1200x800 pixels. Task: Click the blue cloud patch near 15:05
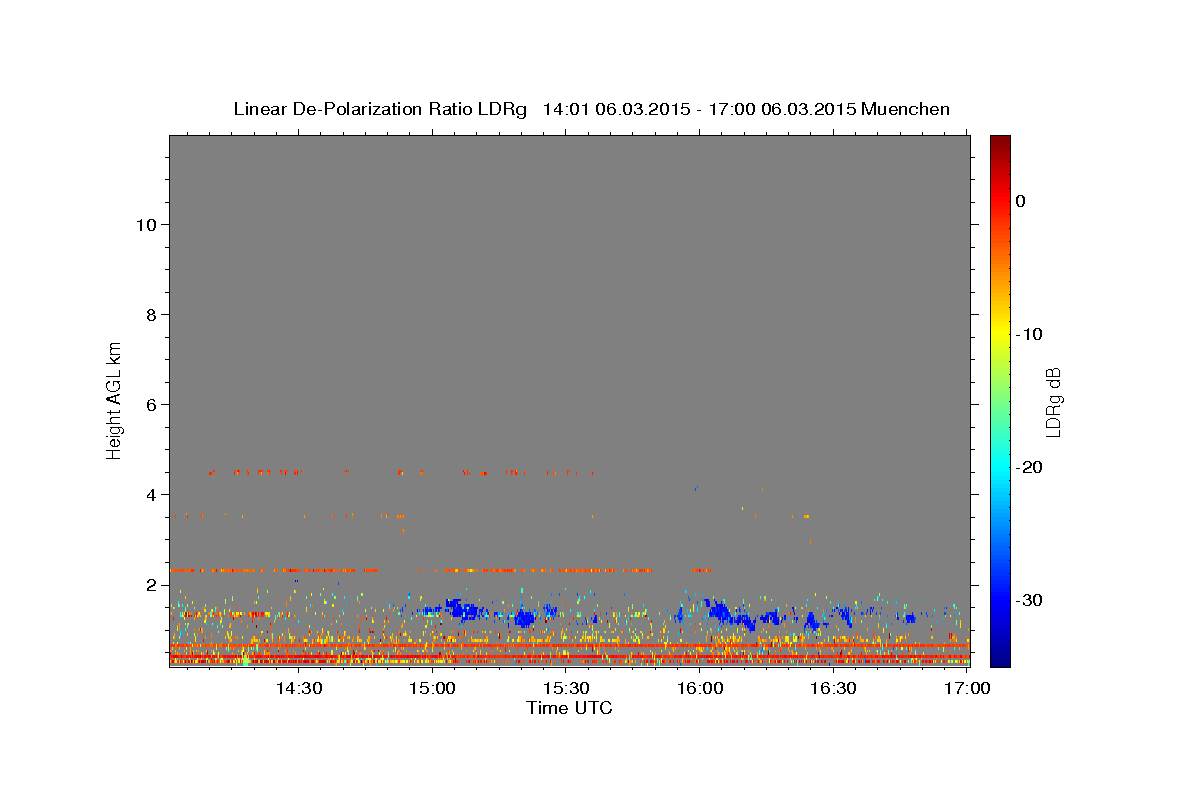coord(460,609)
